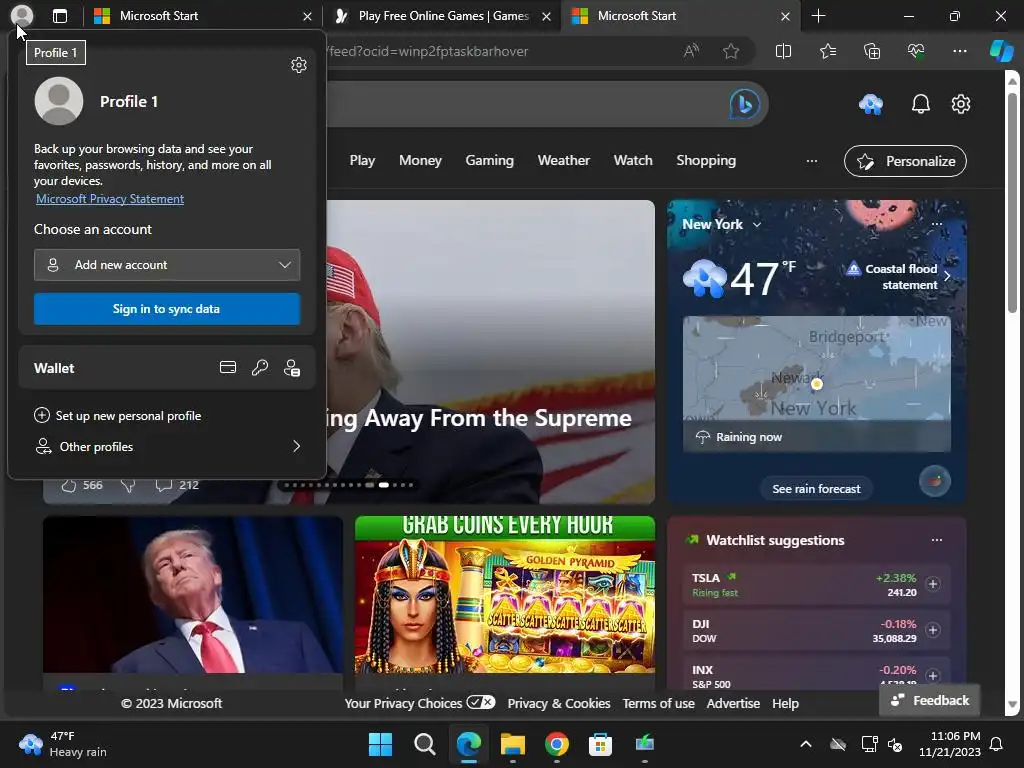The image size is (1024, 768).
Task: Open taskbar weather widget Heavy rain
Action: (63, 744)
